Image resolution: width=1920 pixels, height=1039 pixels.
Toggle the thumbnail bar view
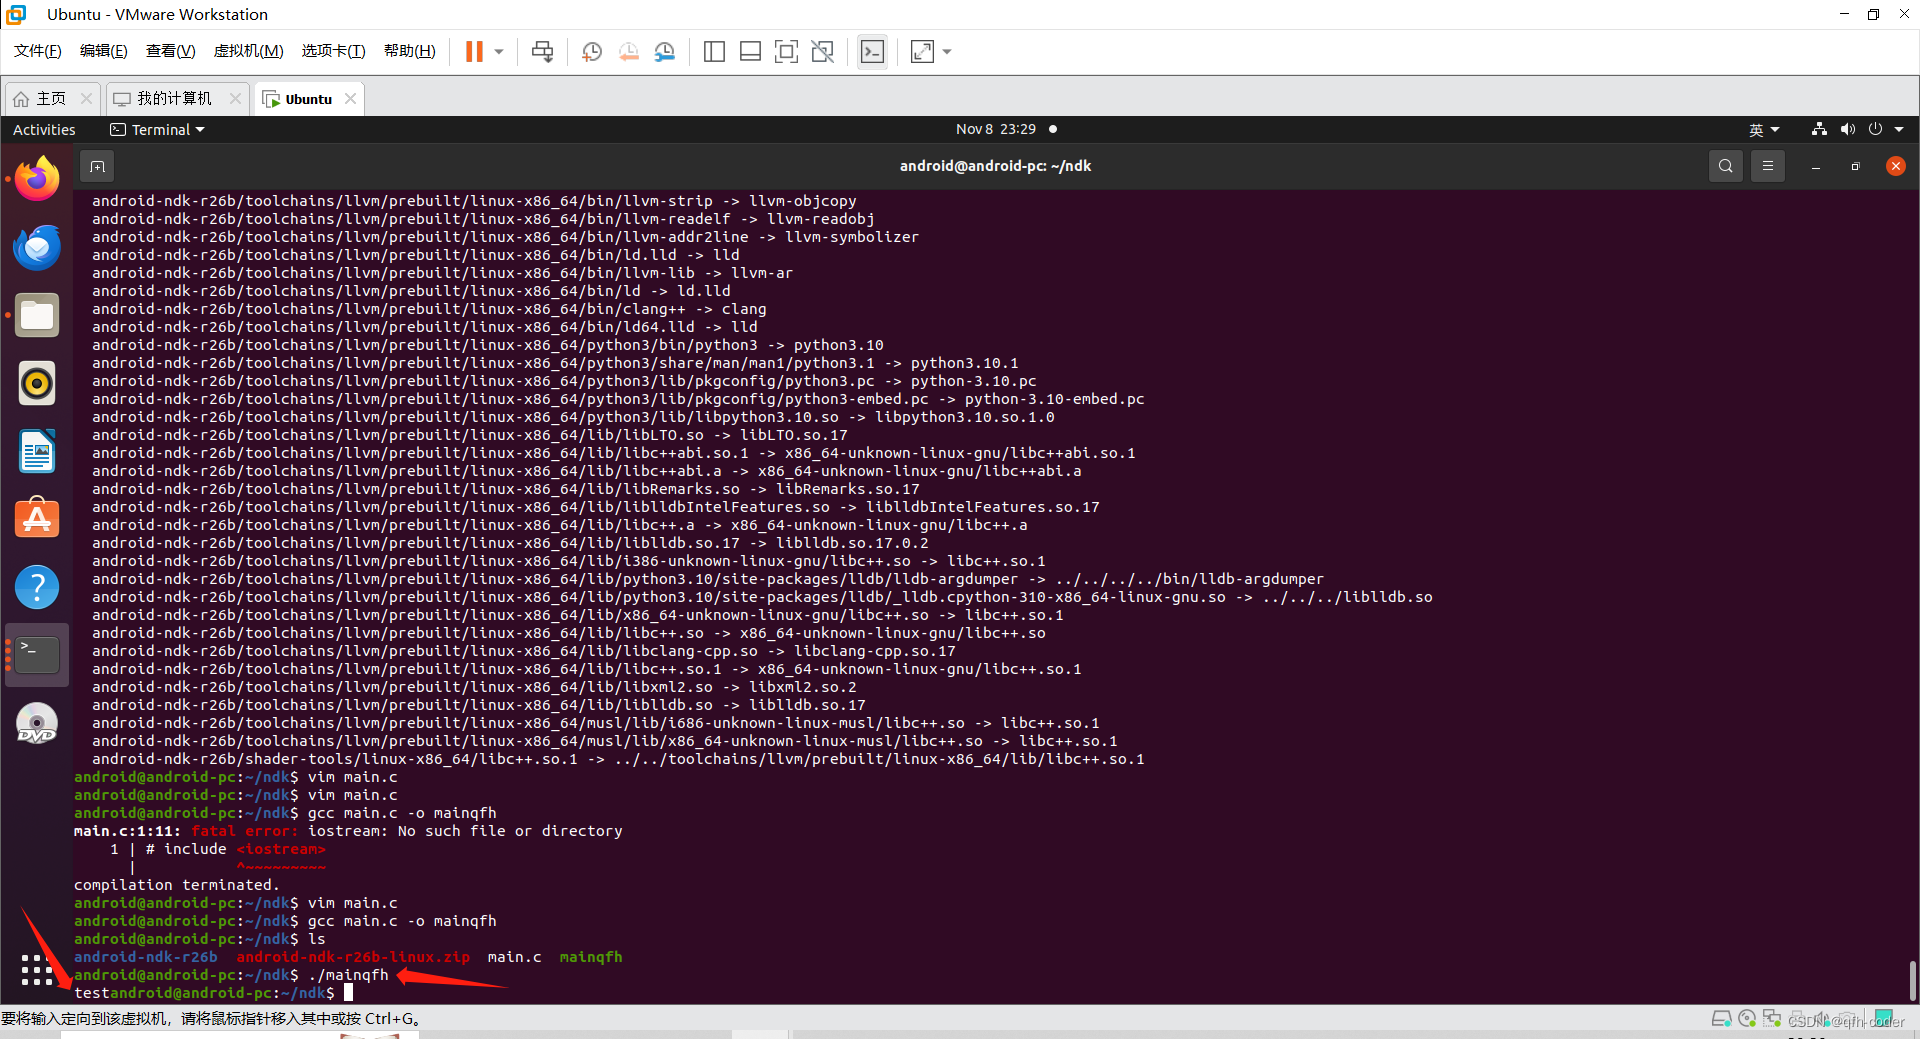pos(750,51)
